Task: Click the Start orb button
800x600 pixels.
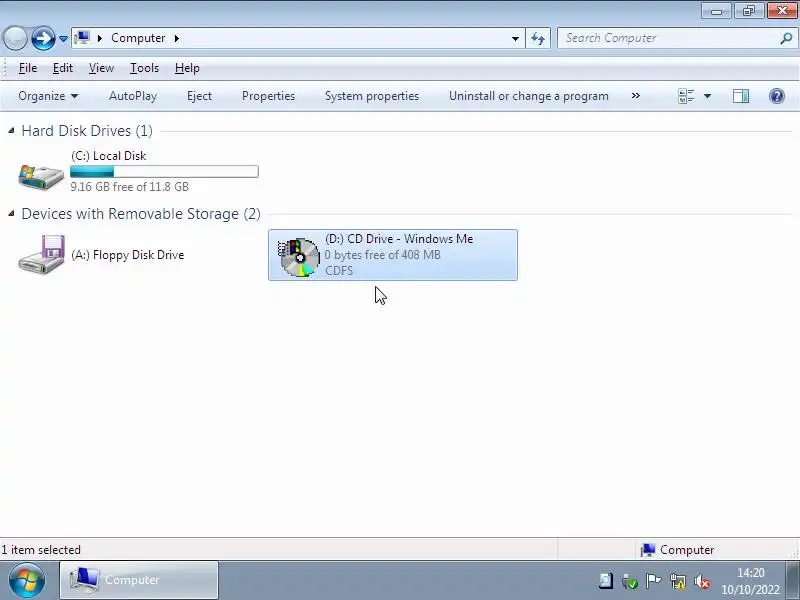Action: tap(27, 580)
